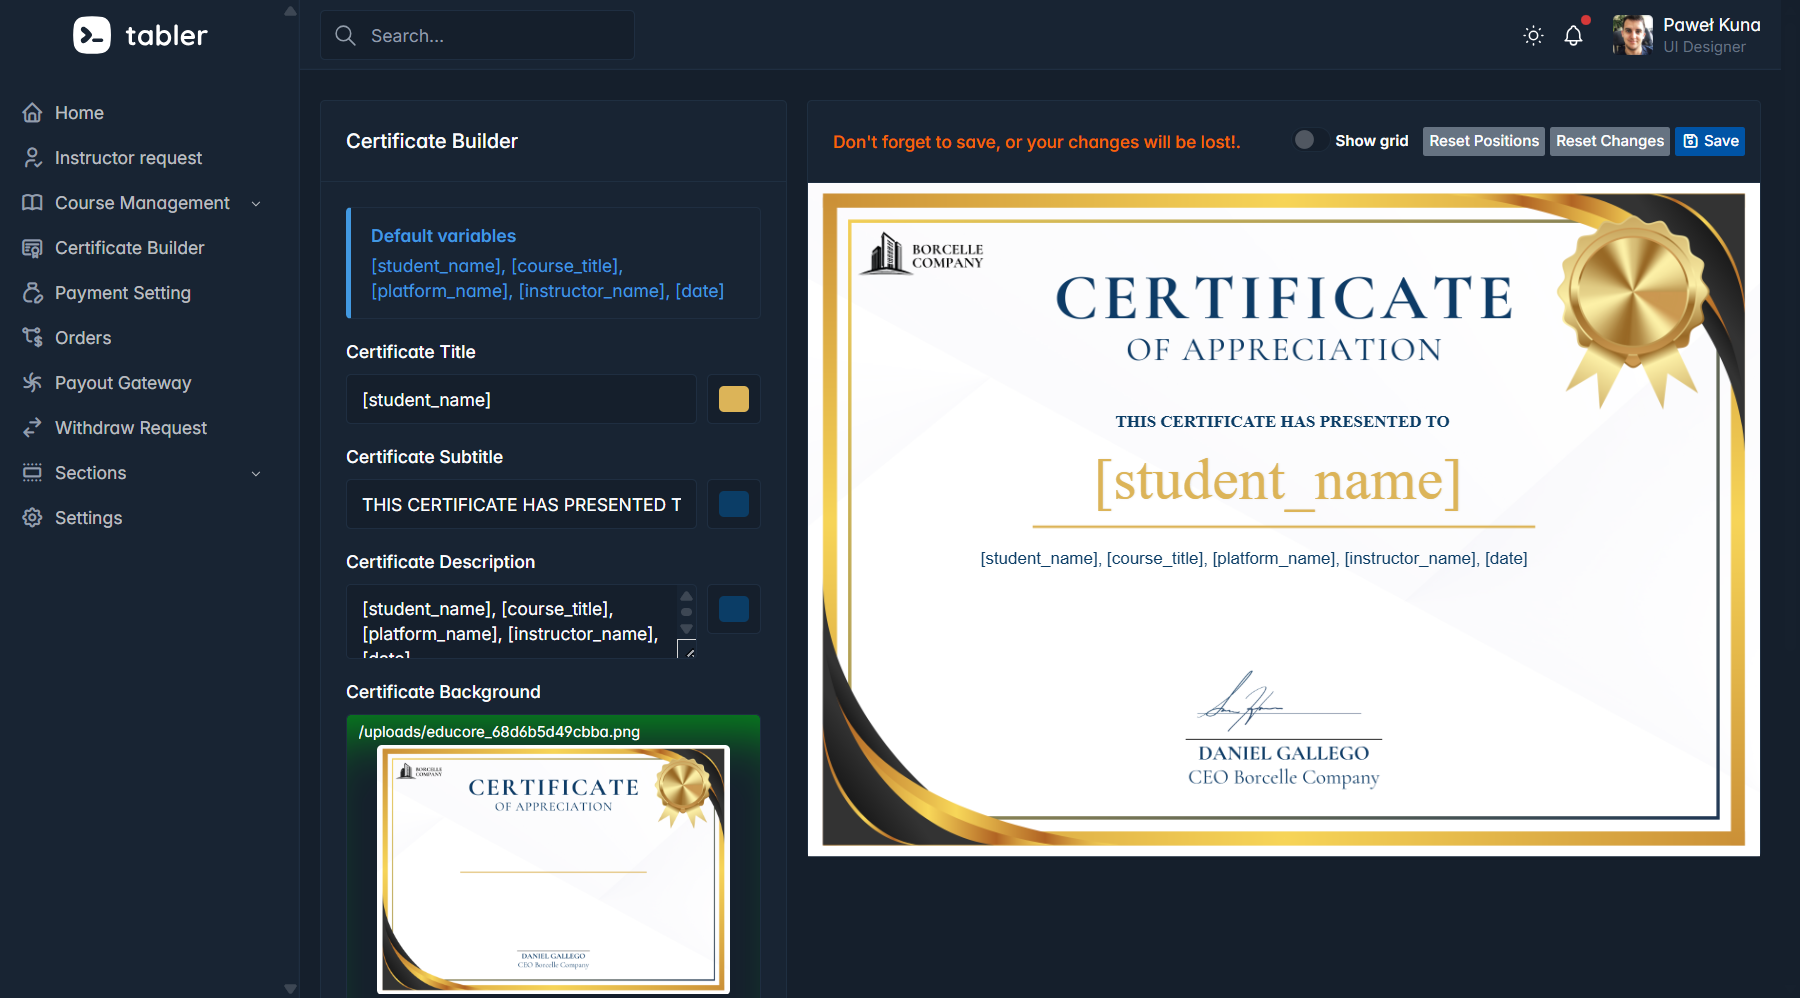Click the Home house icon in sidebar
This screenshot has width=1800, height=998.
click(33, 113)
